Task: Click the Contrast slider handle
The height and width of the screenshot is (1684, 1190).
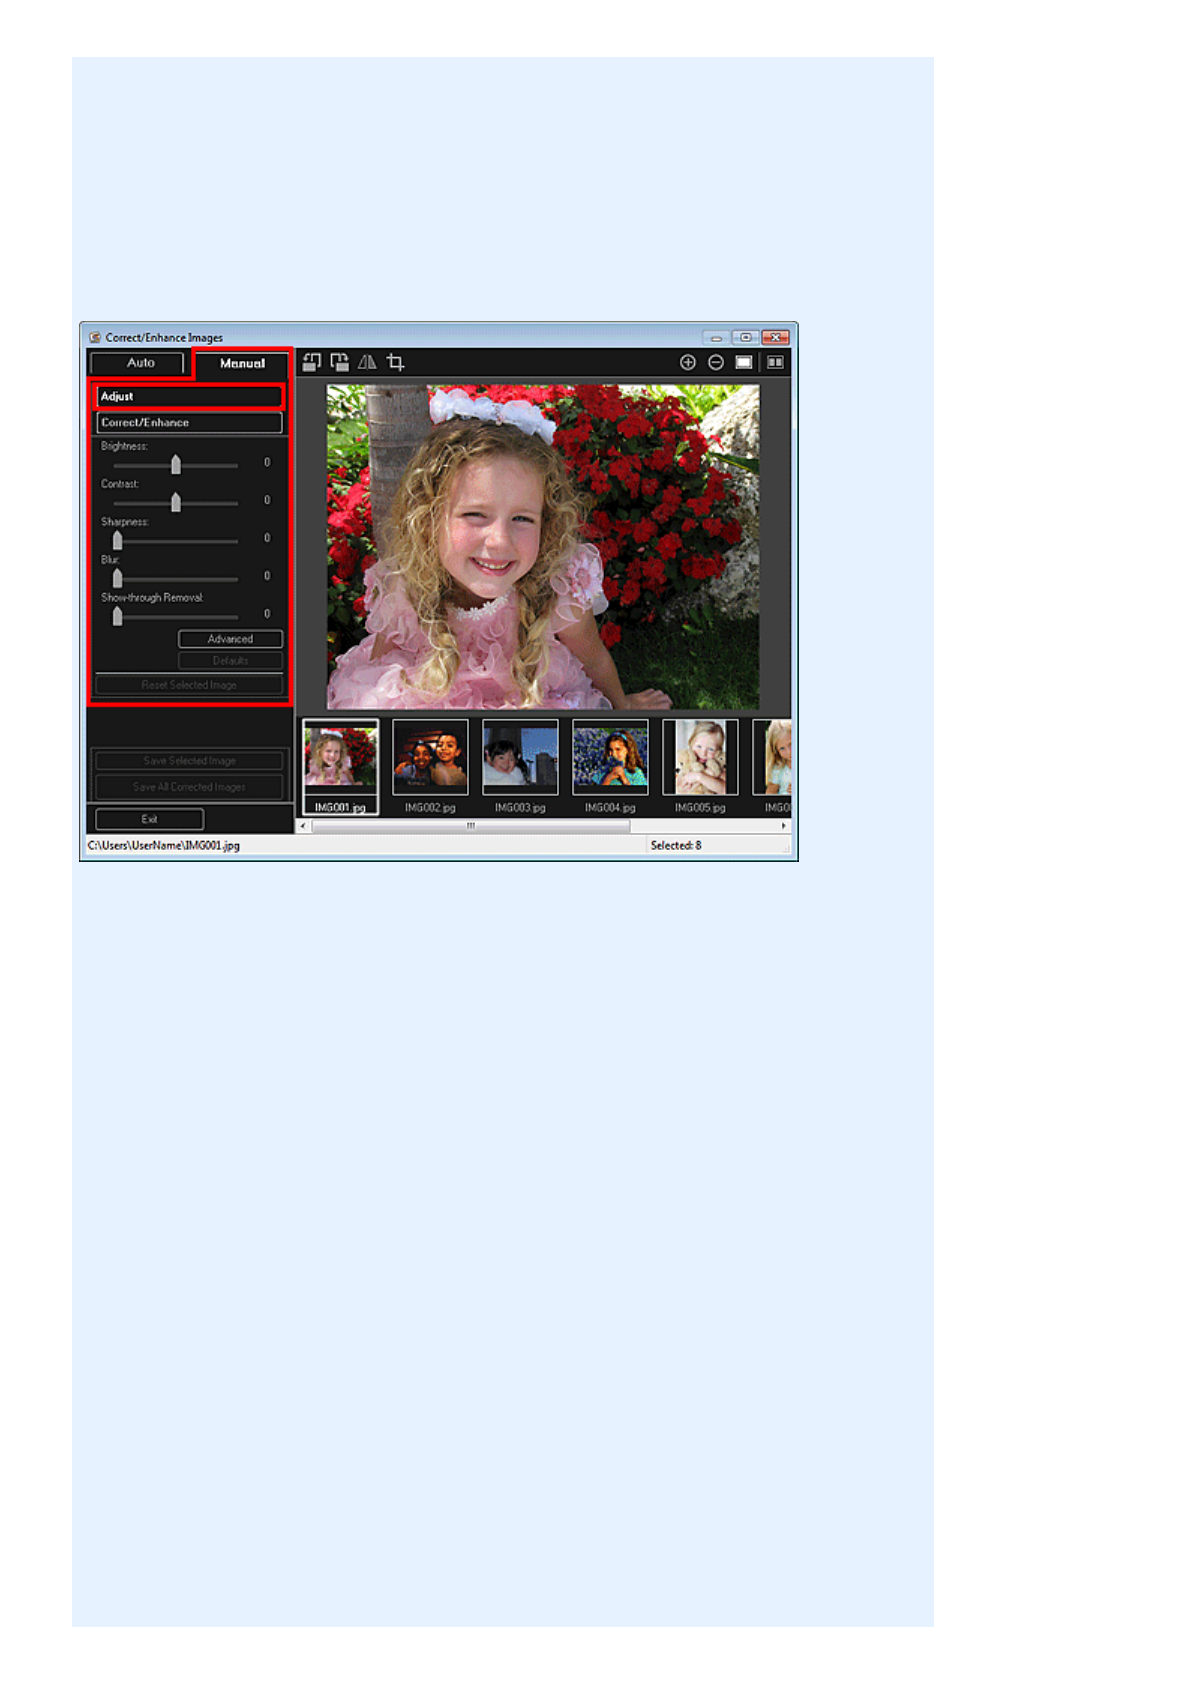Action: (176, 502)
